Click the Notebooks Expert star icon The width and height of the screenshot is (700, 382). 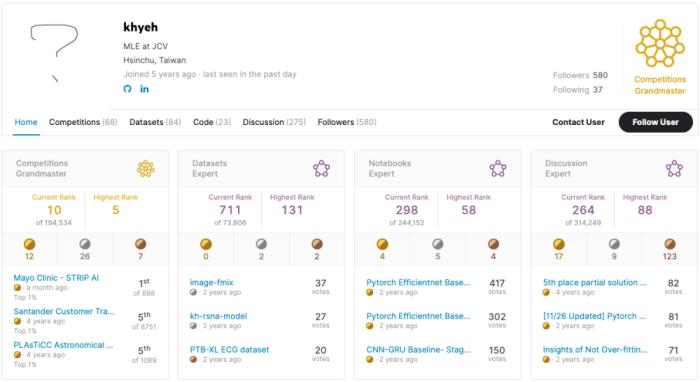pyautogui.click(x=498, y=169)
